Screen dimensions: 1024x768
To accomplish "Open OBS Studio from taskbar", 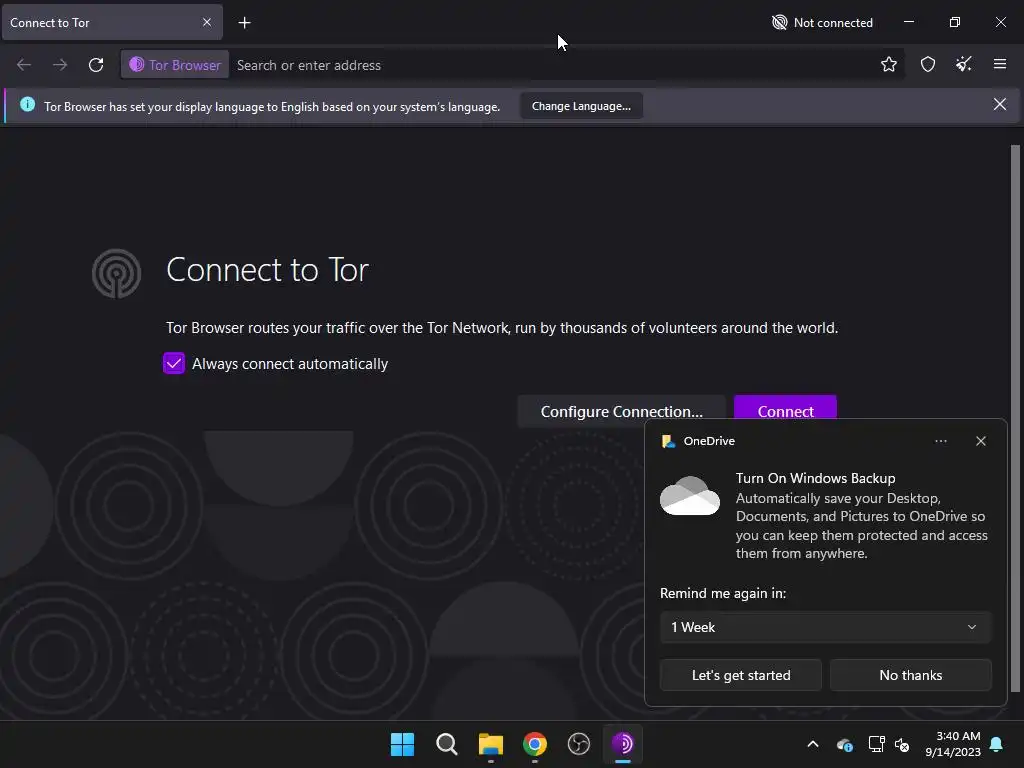I will (579, 744).
